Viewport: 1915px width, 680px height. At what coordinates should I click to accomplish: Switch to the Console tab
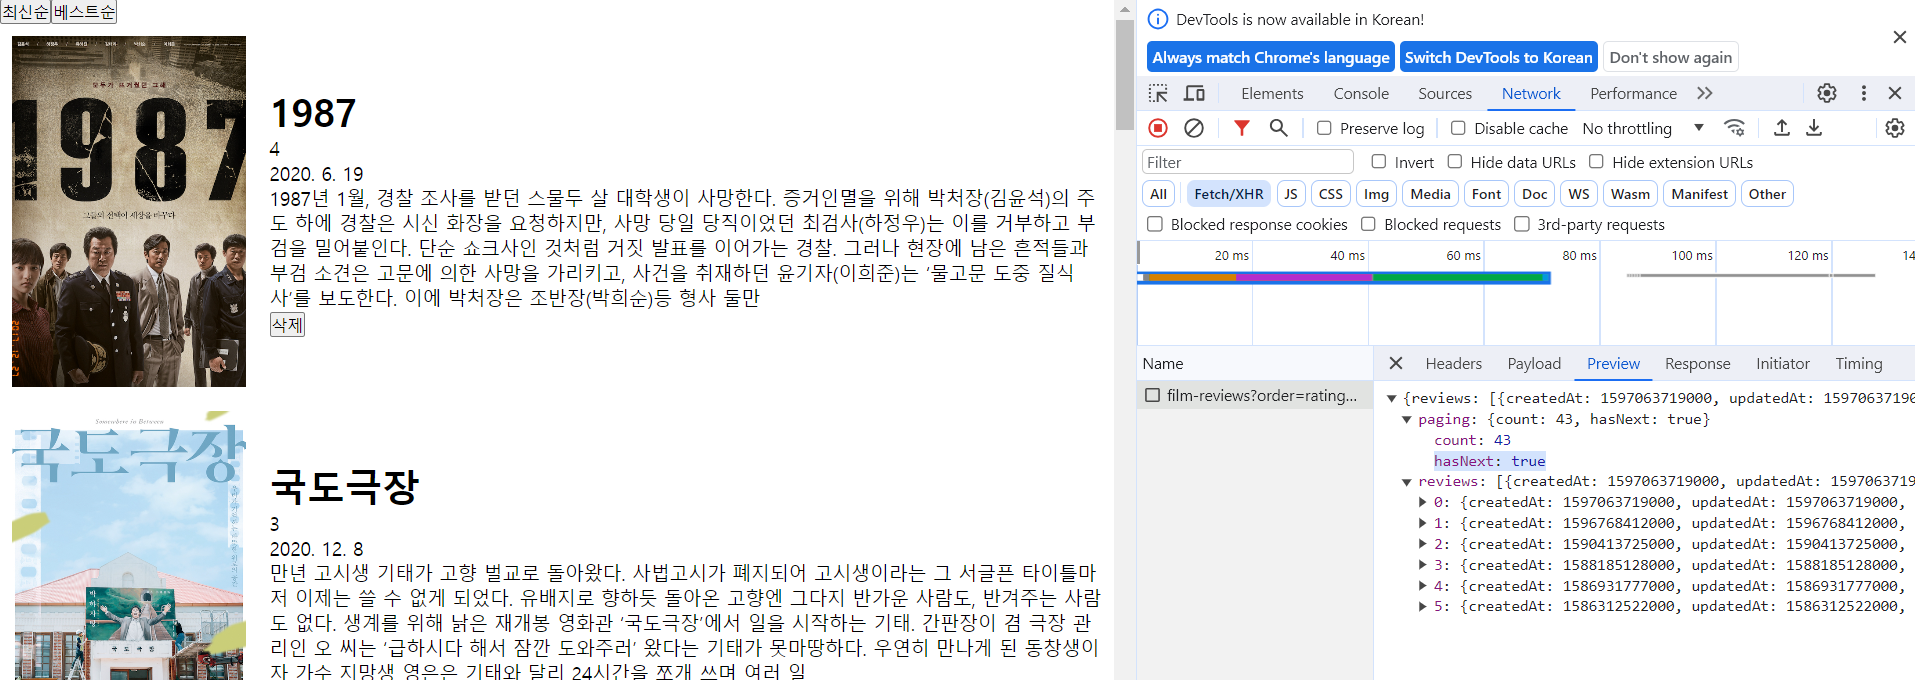click(x=1361, y=93)
